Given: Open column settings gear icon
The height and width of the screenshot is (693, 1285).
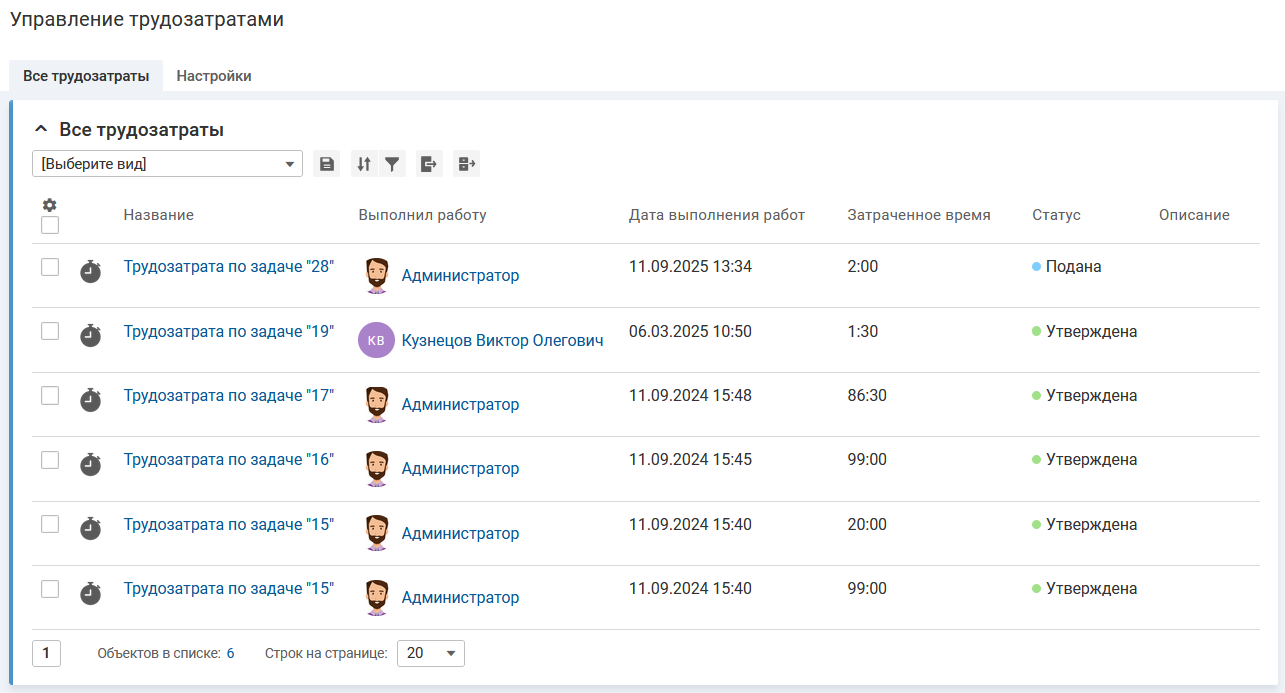Looking at the screenshot, I should tap(49, 205).
